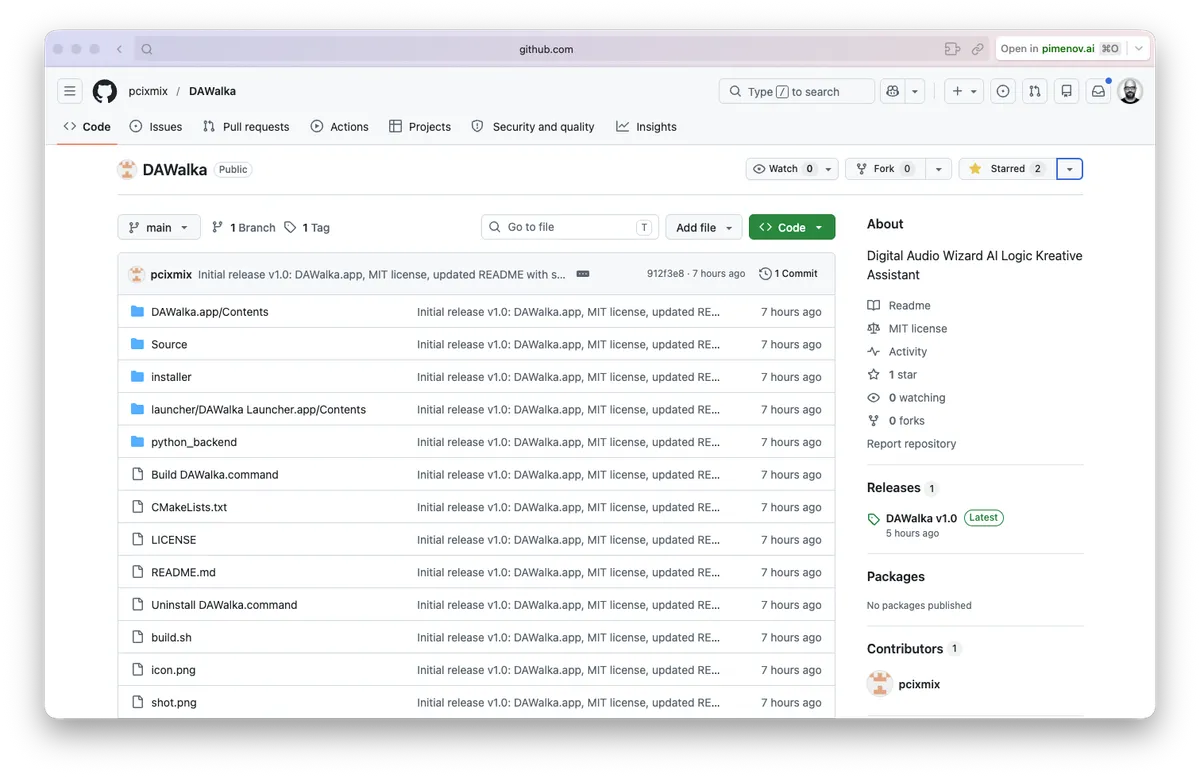Open Uninstall DAWalka.command file
This screenshot has width=1200, height=777.
(224, 604)
